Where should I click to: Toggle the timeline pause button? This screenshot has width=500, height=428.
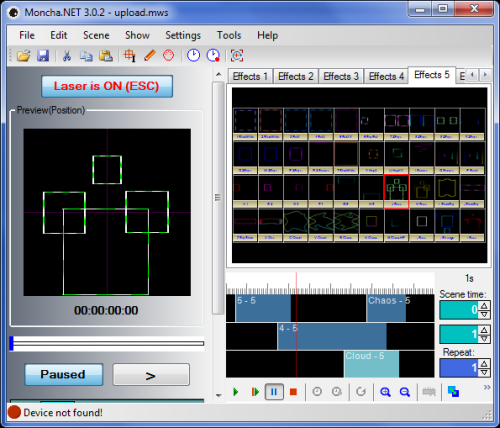tap(274, 392)
